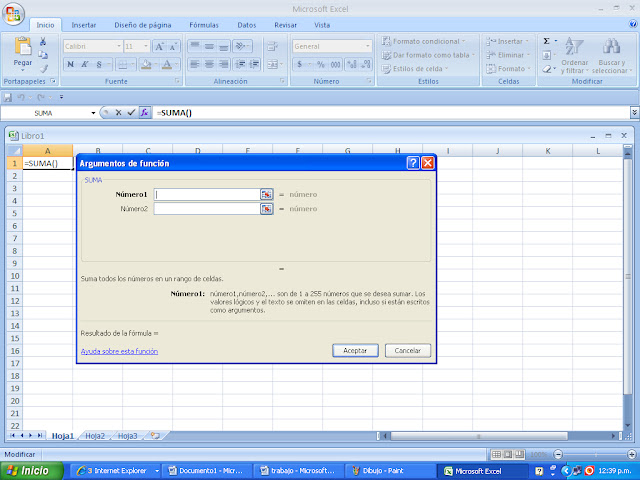Click the merge and center icon
Screen dimensions: 640x480
click(272, 64)
